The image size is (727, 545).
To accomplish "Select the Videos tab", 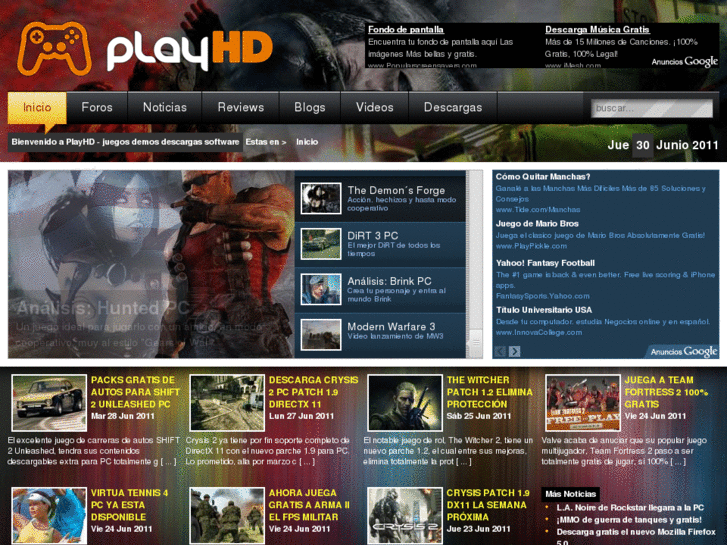I will 375,108.
